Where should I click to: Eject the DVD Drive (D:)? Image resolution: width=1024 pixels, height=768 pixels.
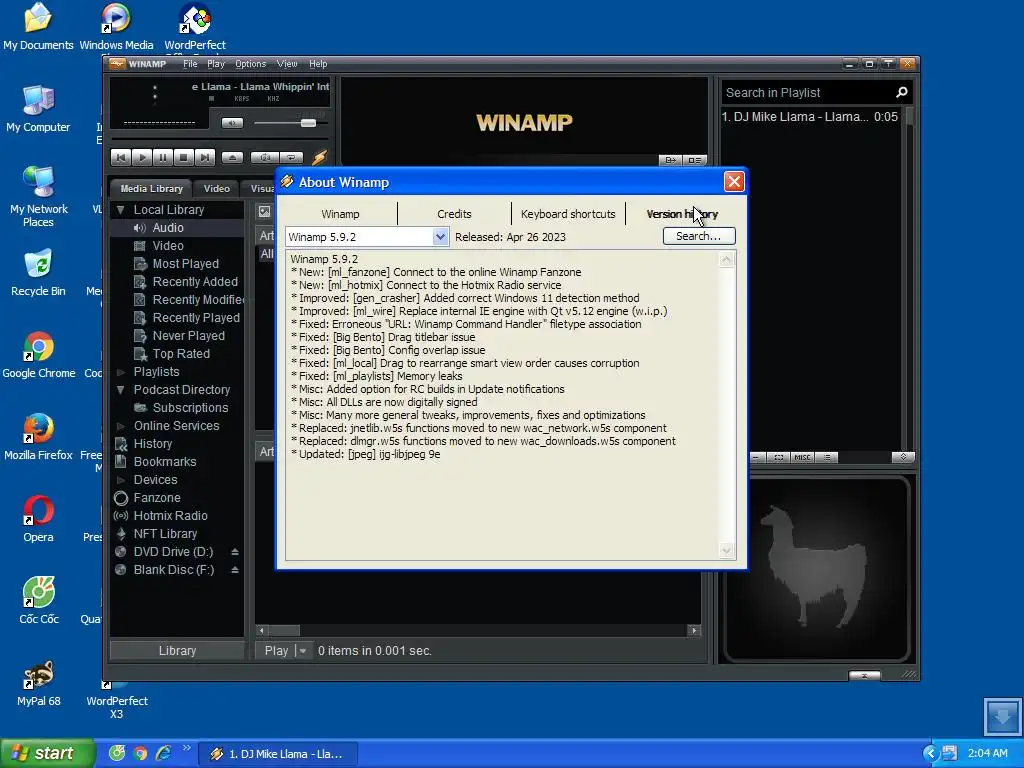(234, 552)
